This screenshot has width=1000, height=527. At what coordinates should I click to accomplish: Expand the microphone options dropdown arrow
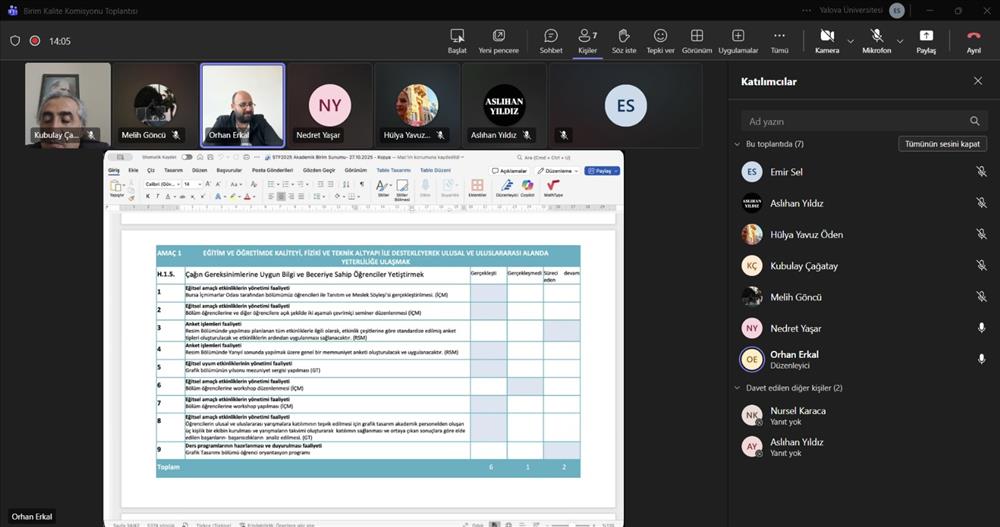[899, 41]
